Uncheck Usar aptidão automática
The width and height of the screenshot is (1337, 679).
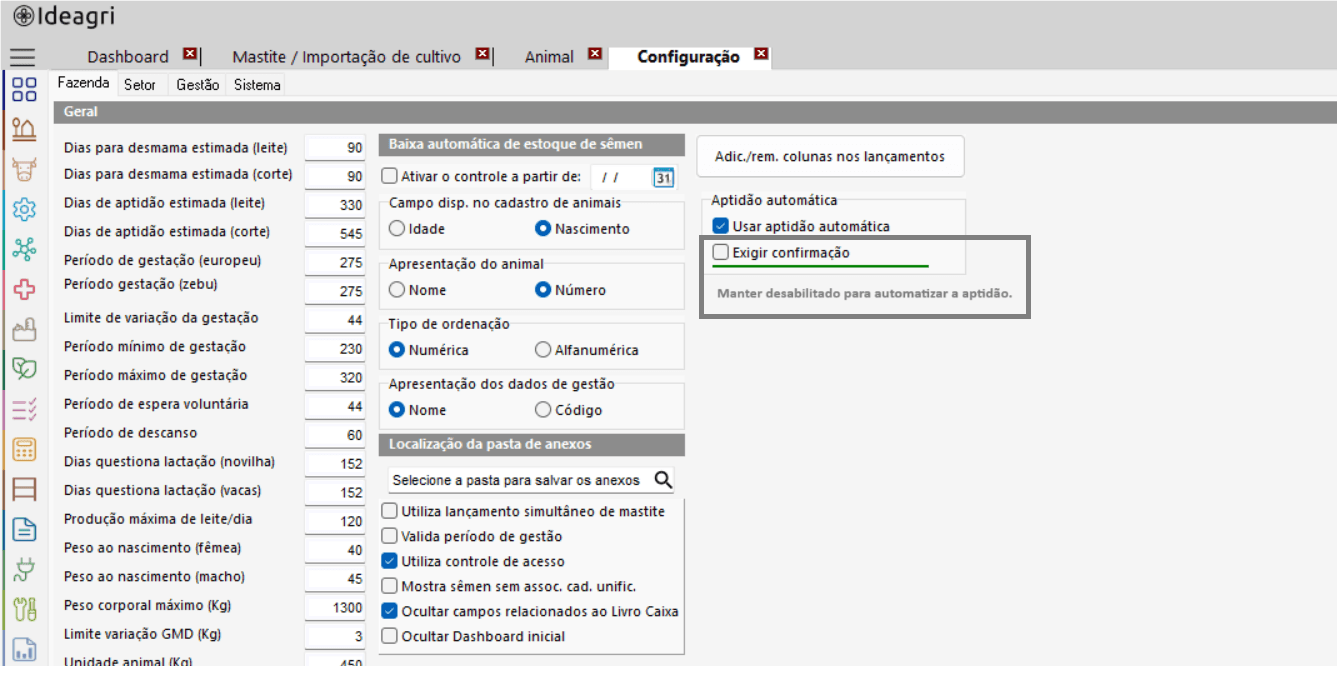pyautogui.click(x=721, y=226)
